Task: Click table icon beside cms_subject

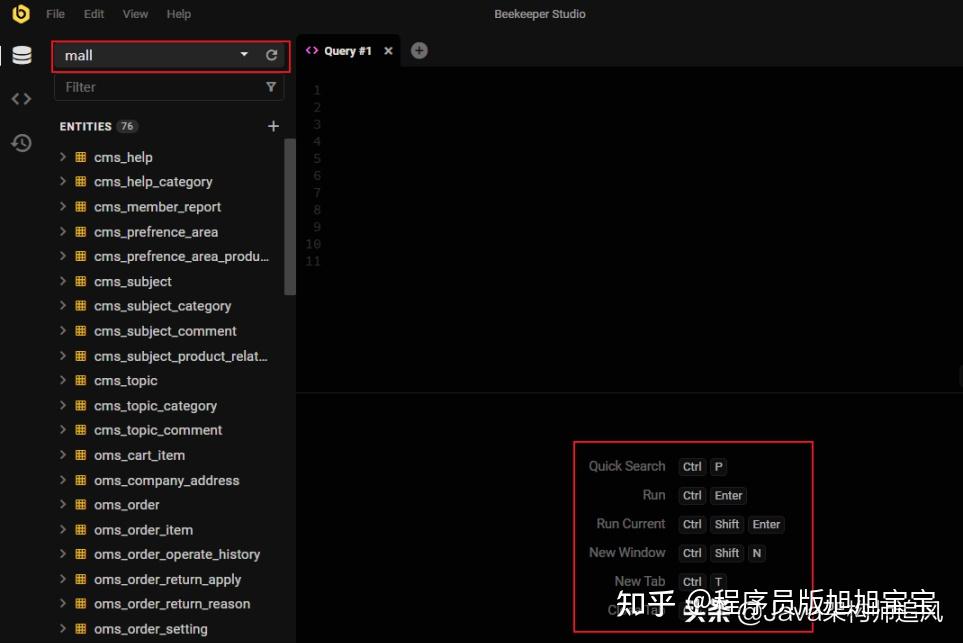Action: pyautogui.click(x=80, y=281)
